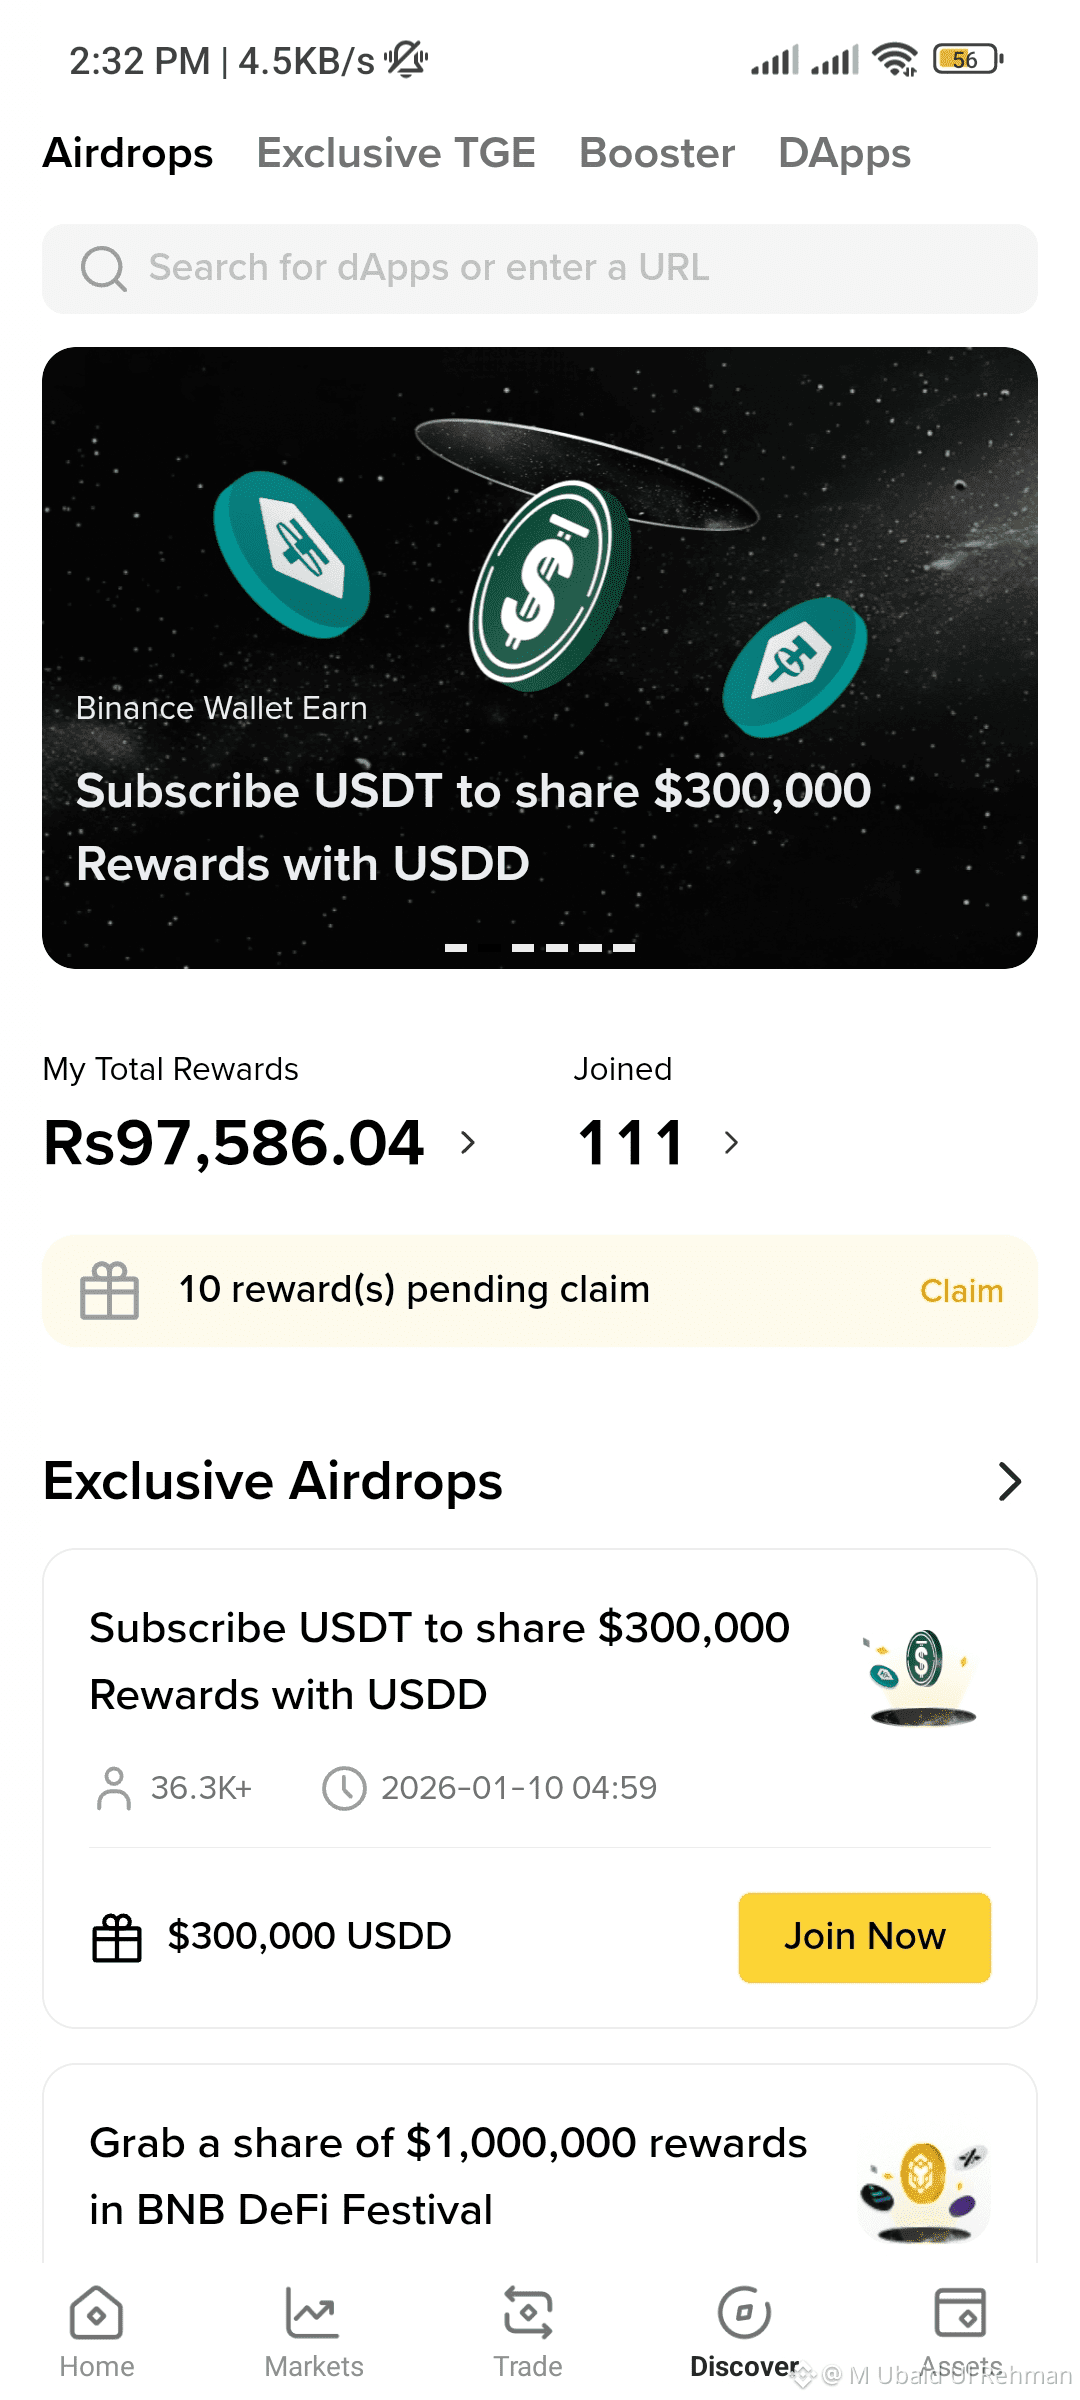Tap the search magnifier icon
Screen dimensions: 1080x2400
103,268
